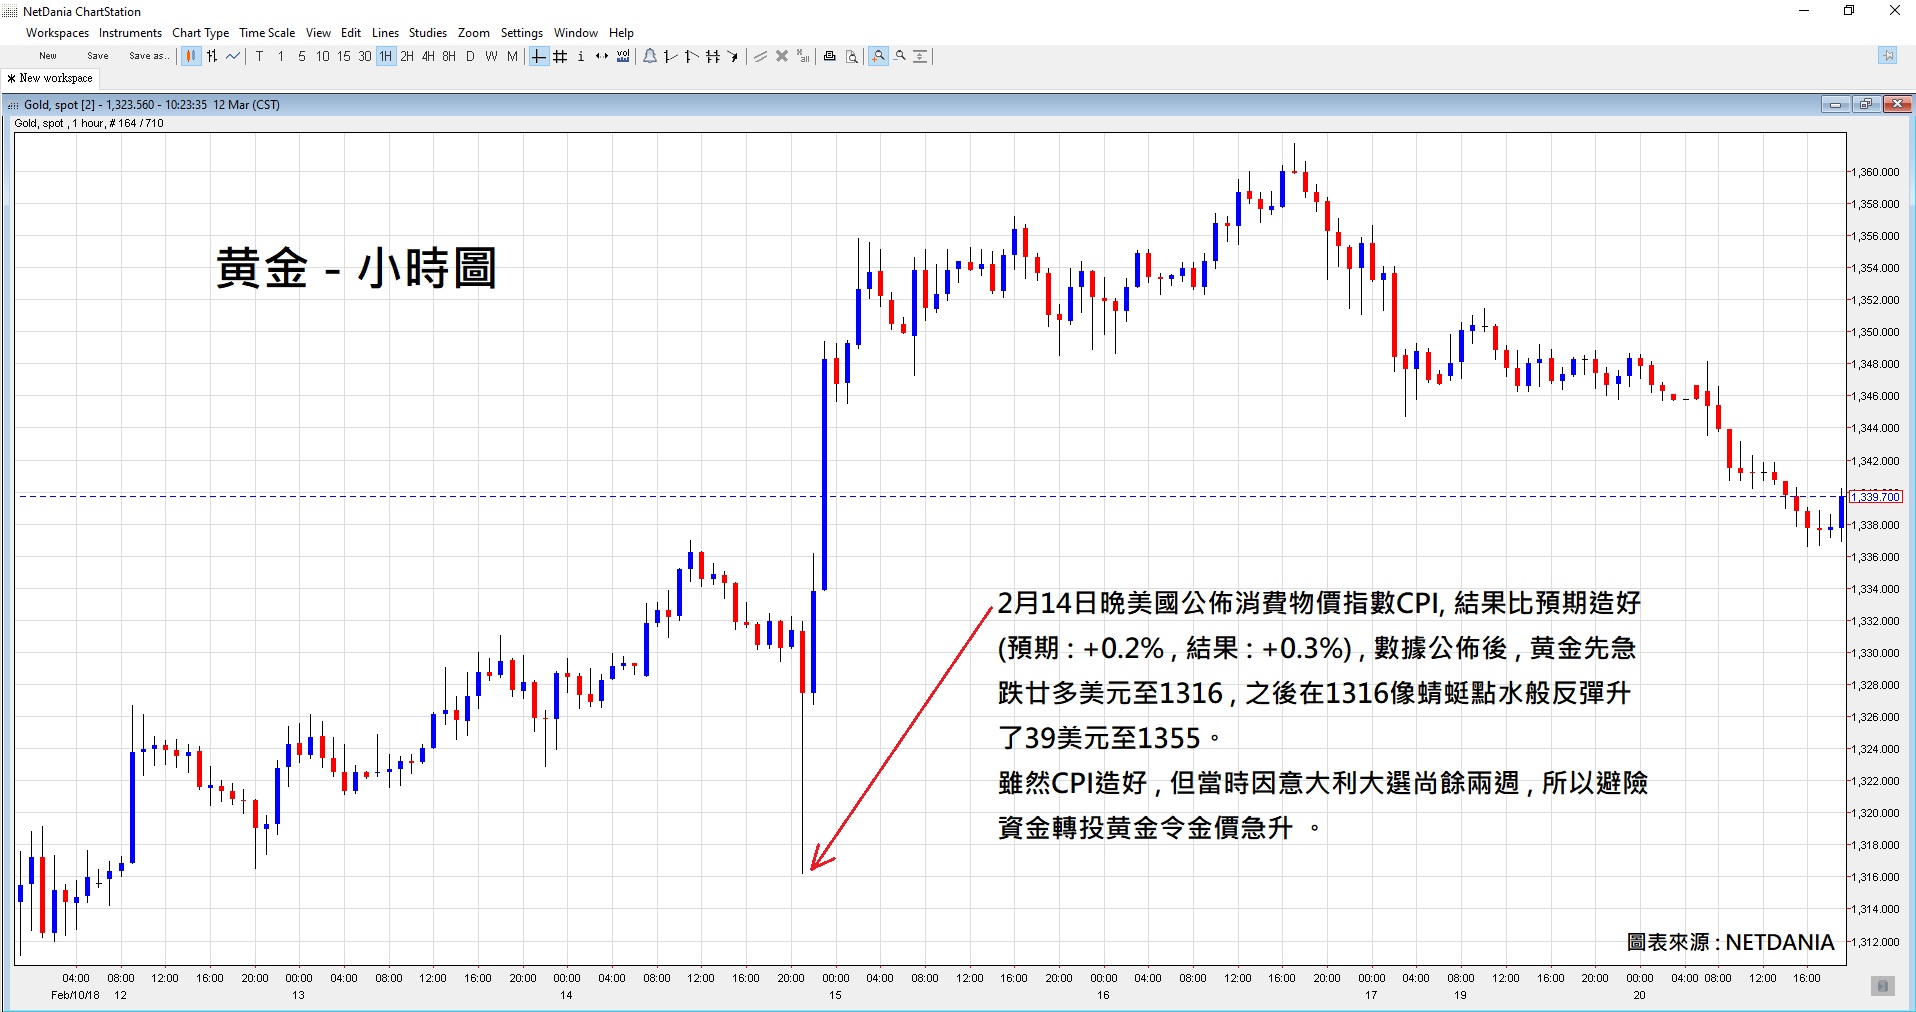
Task: Toggle the crosshair cursor tool
Action: (539, 57)
